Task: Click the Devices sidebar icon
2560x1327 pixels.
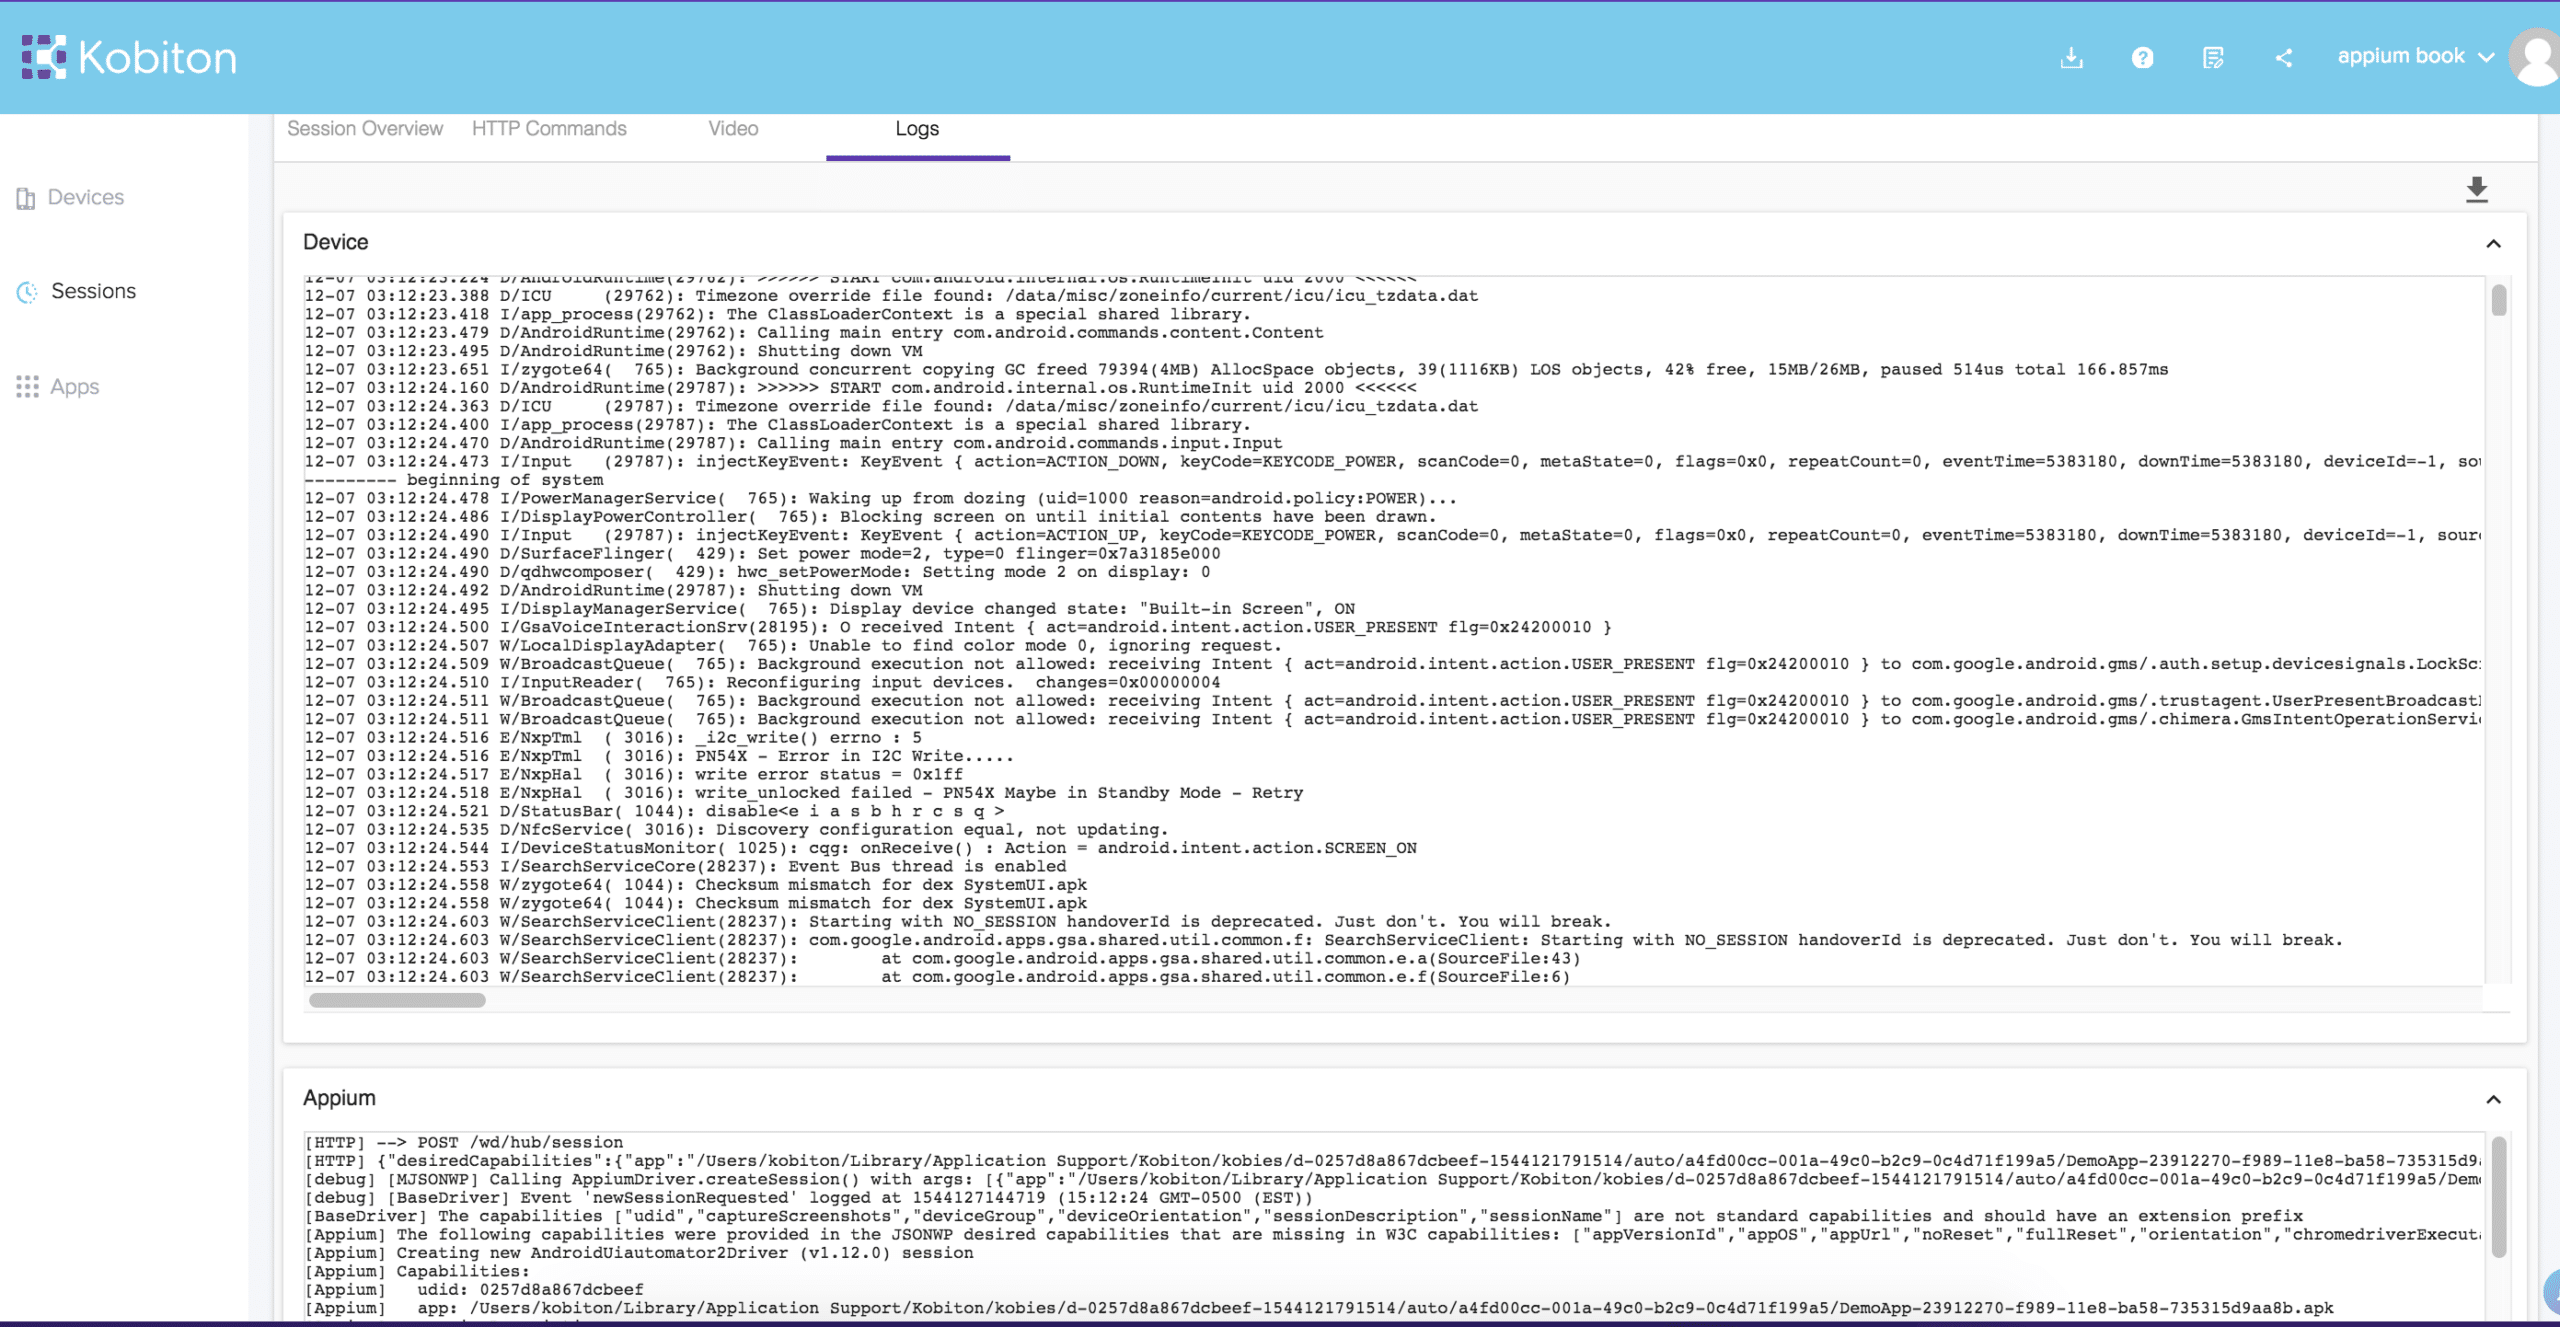Action: tap(26, 198)
